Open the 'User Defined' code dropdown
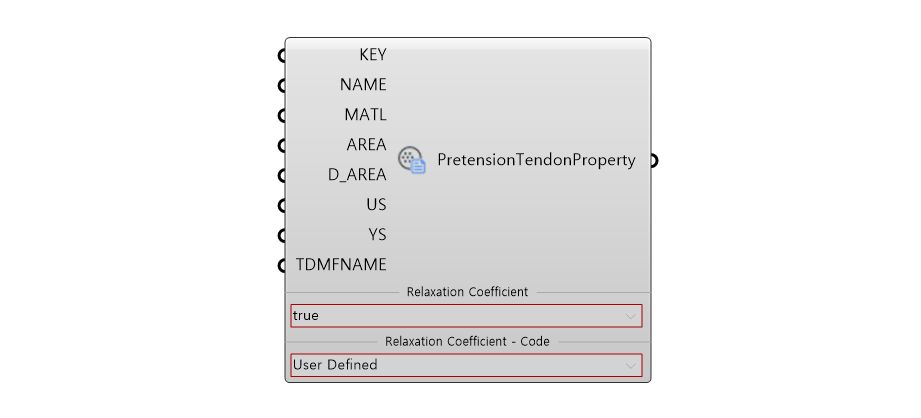Screen dimensions: 921x418 pyautogui.click(x=466, y=365)
